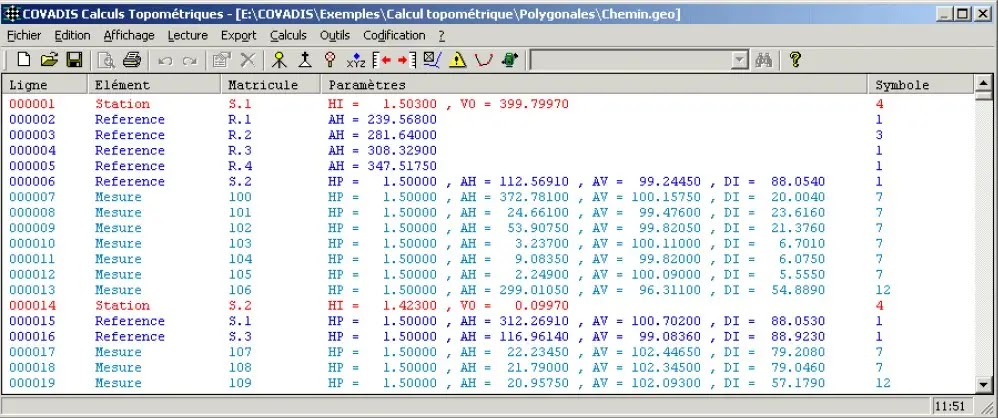This screenshot has width=998, height=418.
Task: Select Mesure row with matricule 101
Action: (488, 212)
